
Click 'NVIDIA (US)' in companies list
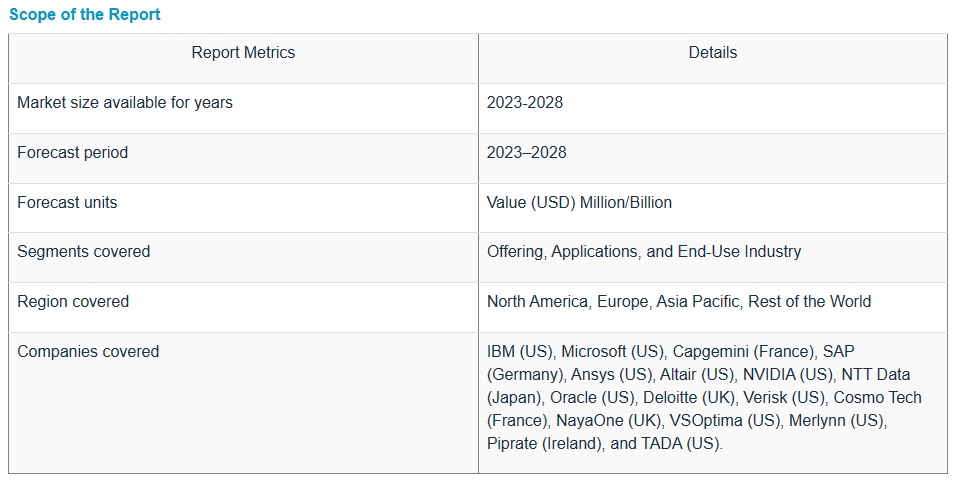click(787, 375)
